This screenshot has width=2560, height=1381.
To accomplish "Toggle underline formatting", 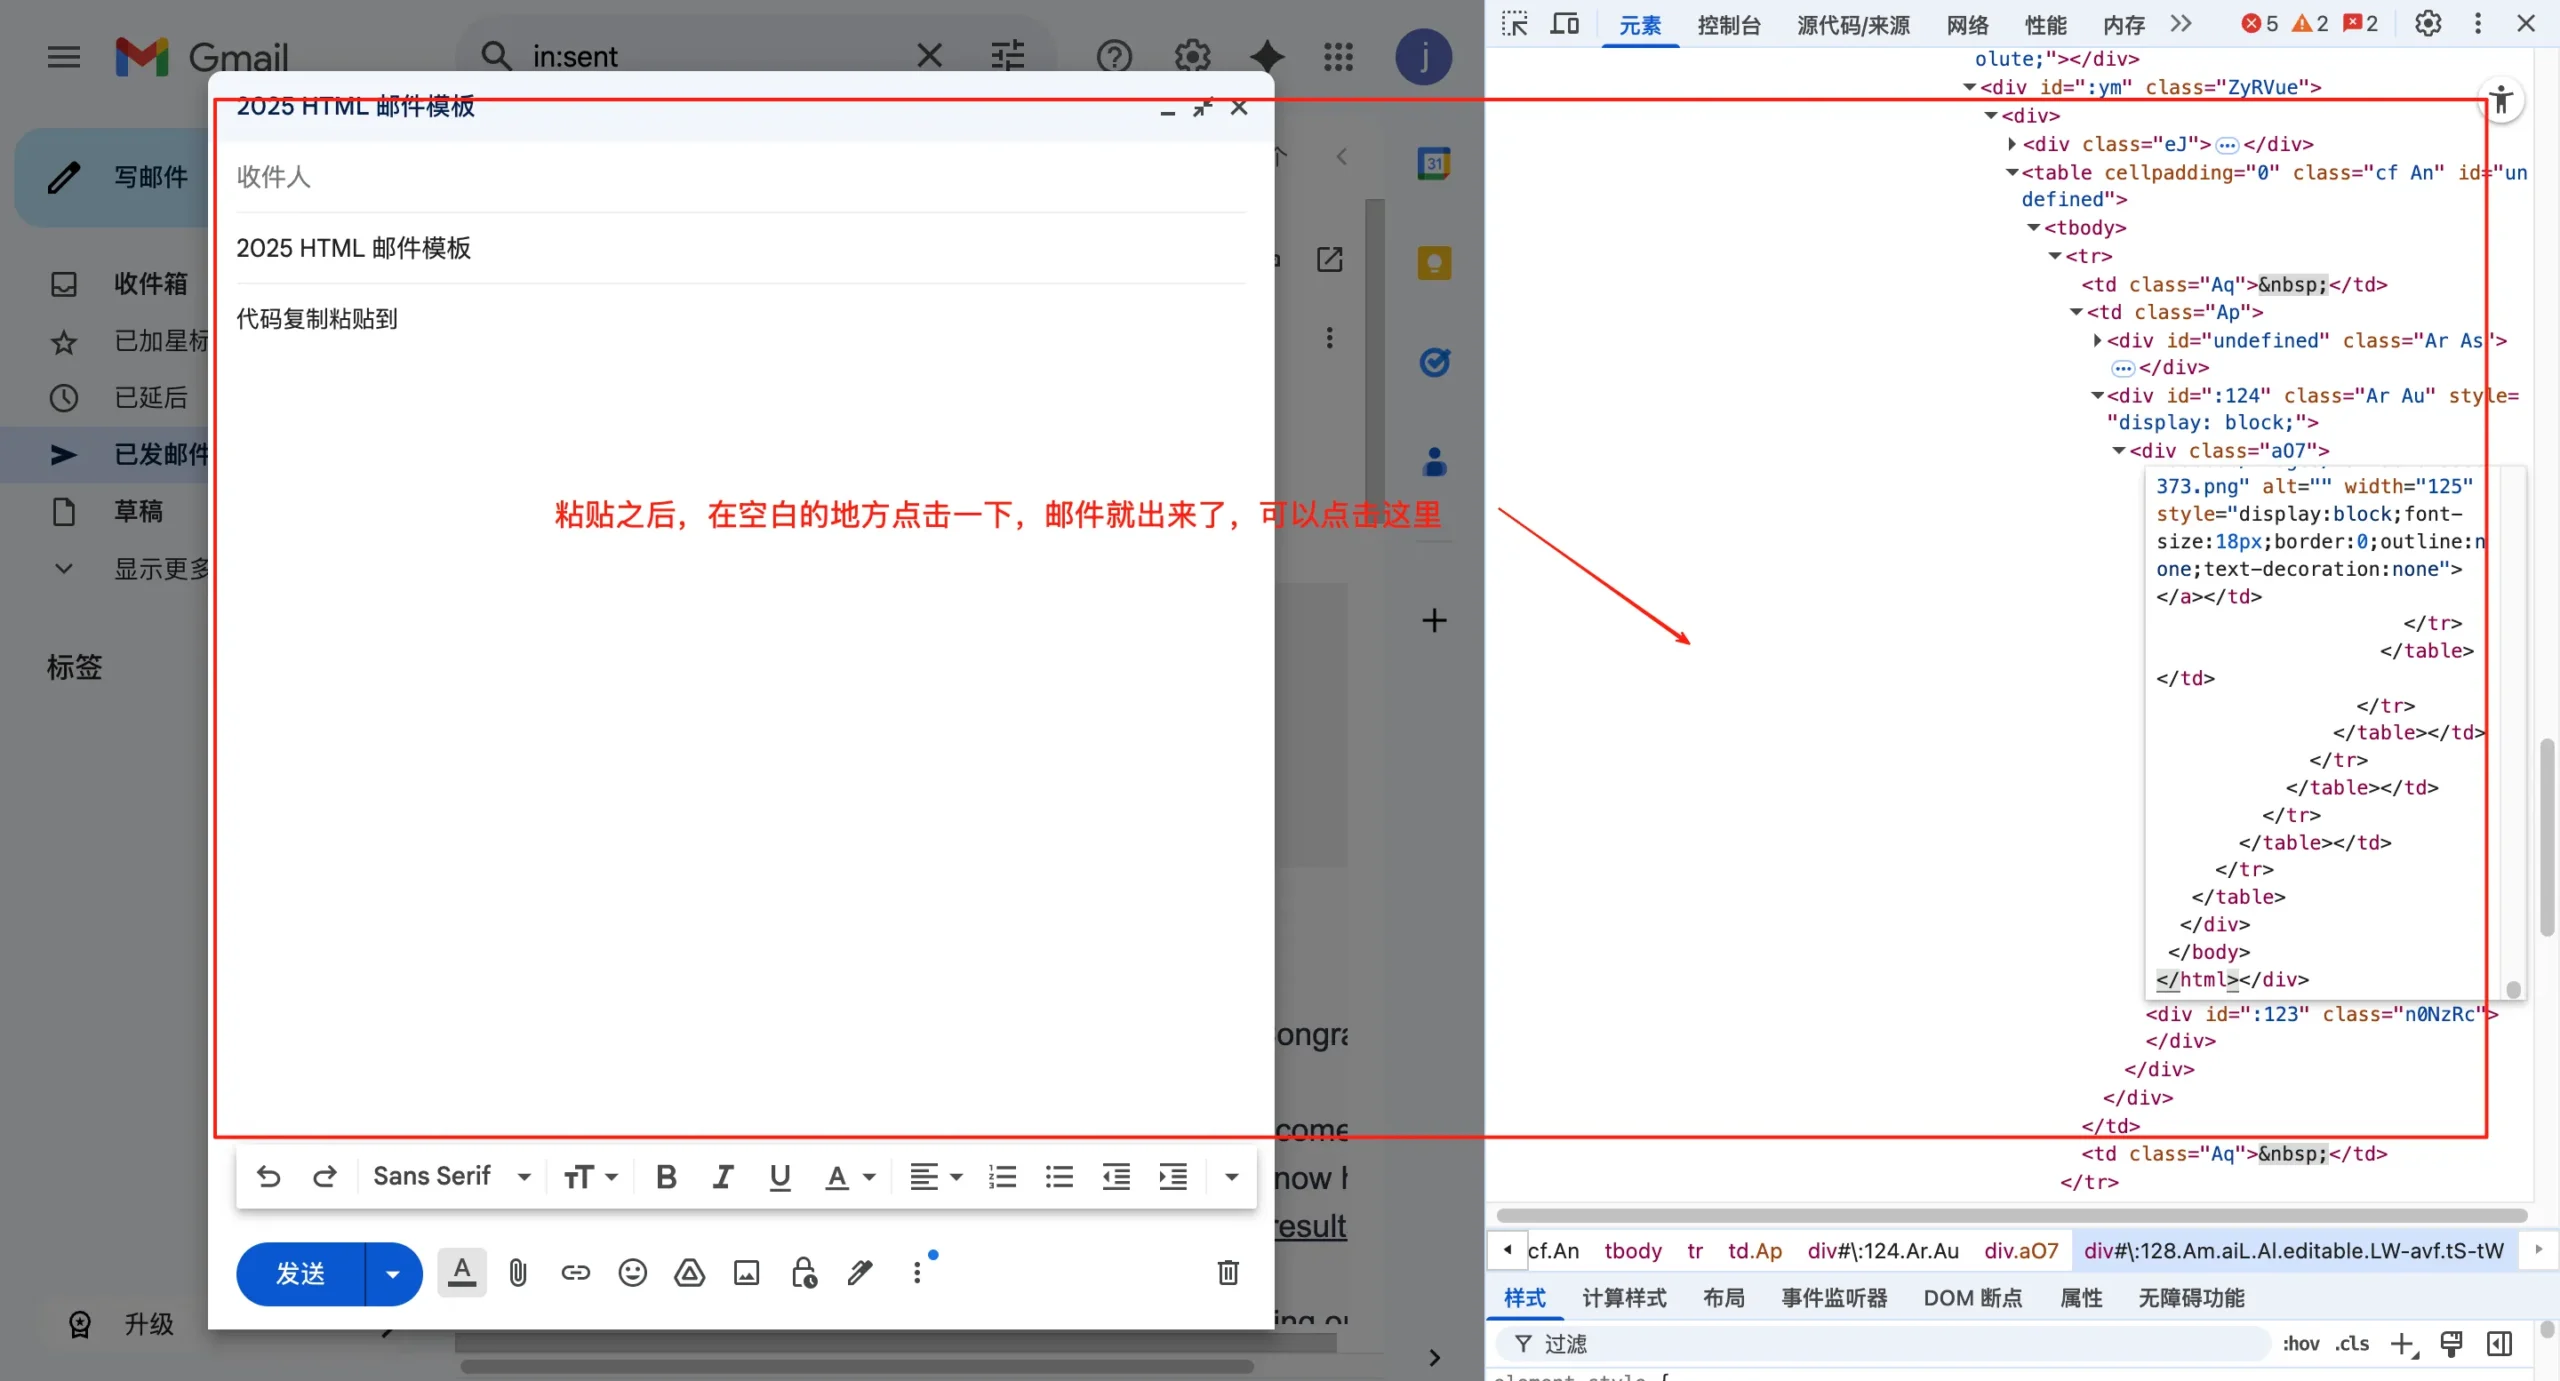I will pos(779,1176).
